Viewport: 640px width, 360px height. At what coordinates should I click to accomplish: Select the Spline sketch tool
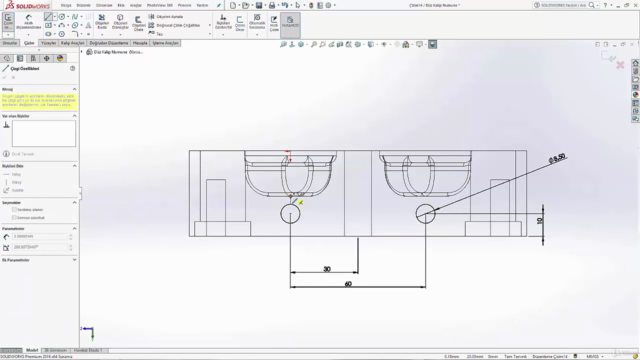[75, 17]
